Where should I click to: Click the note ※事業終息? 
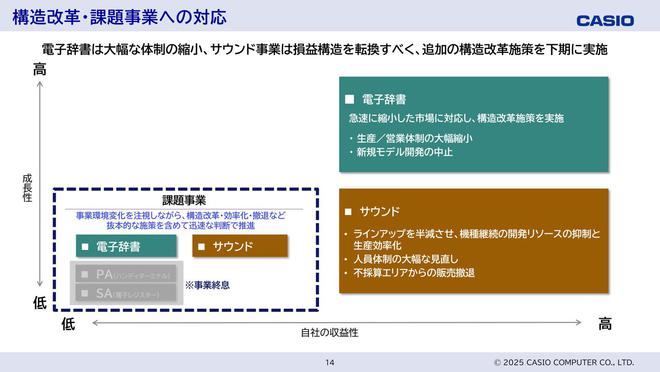(207, 285)
